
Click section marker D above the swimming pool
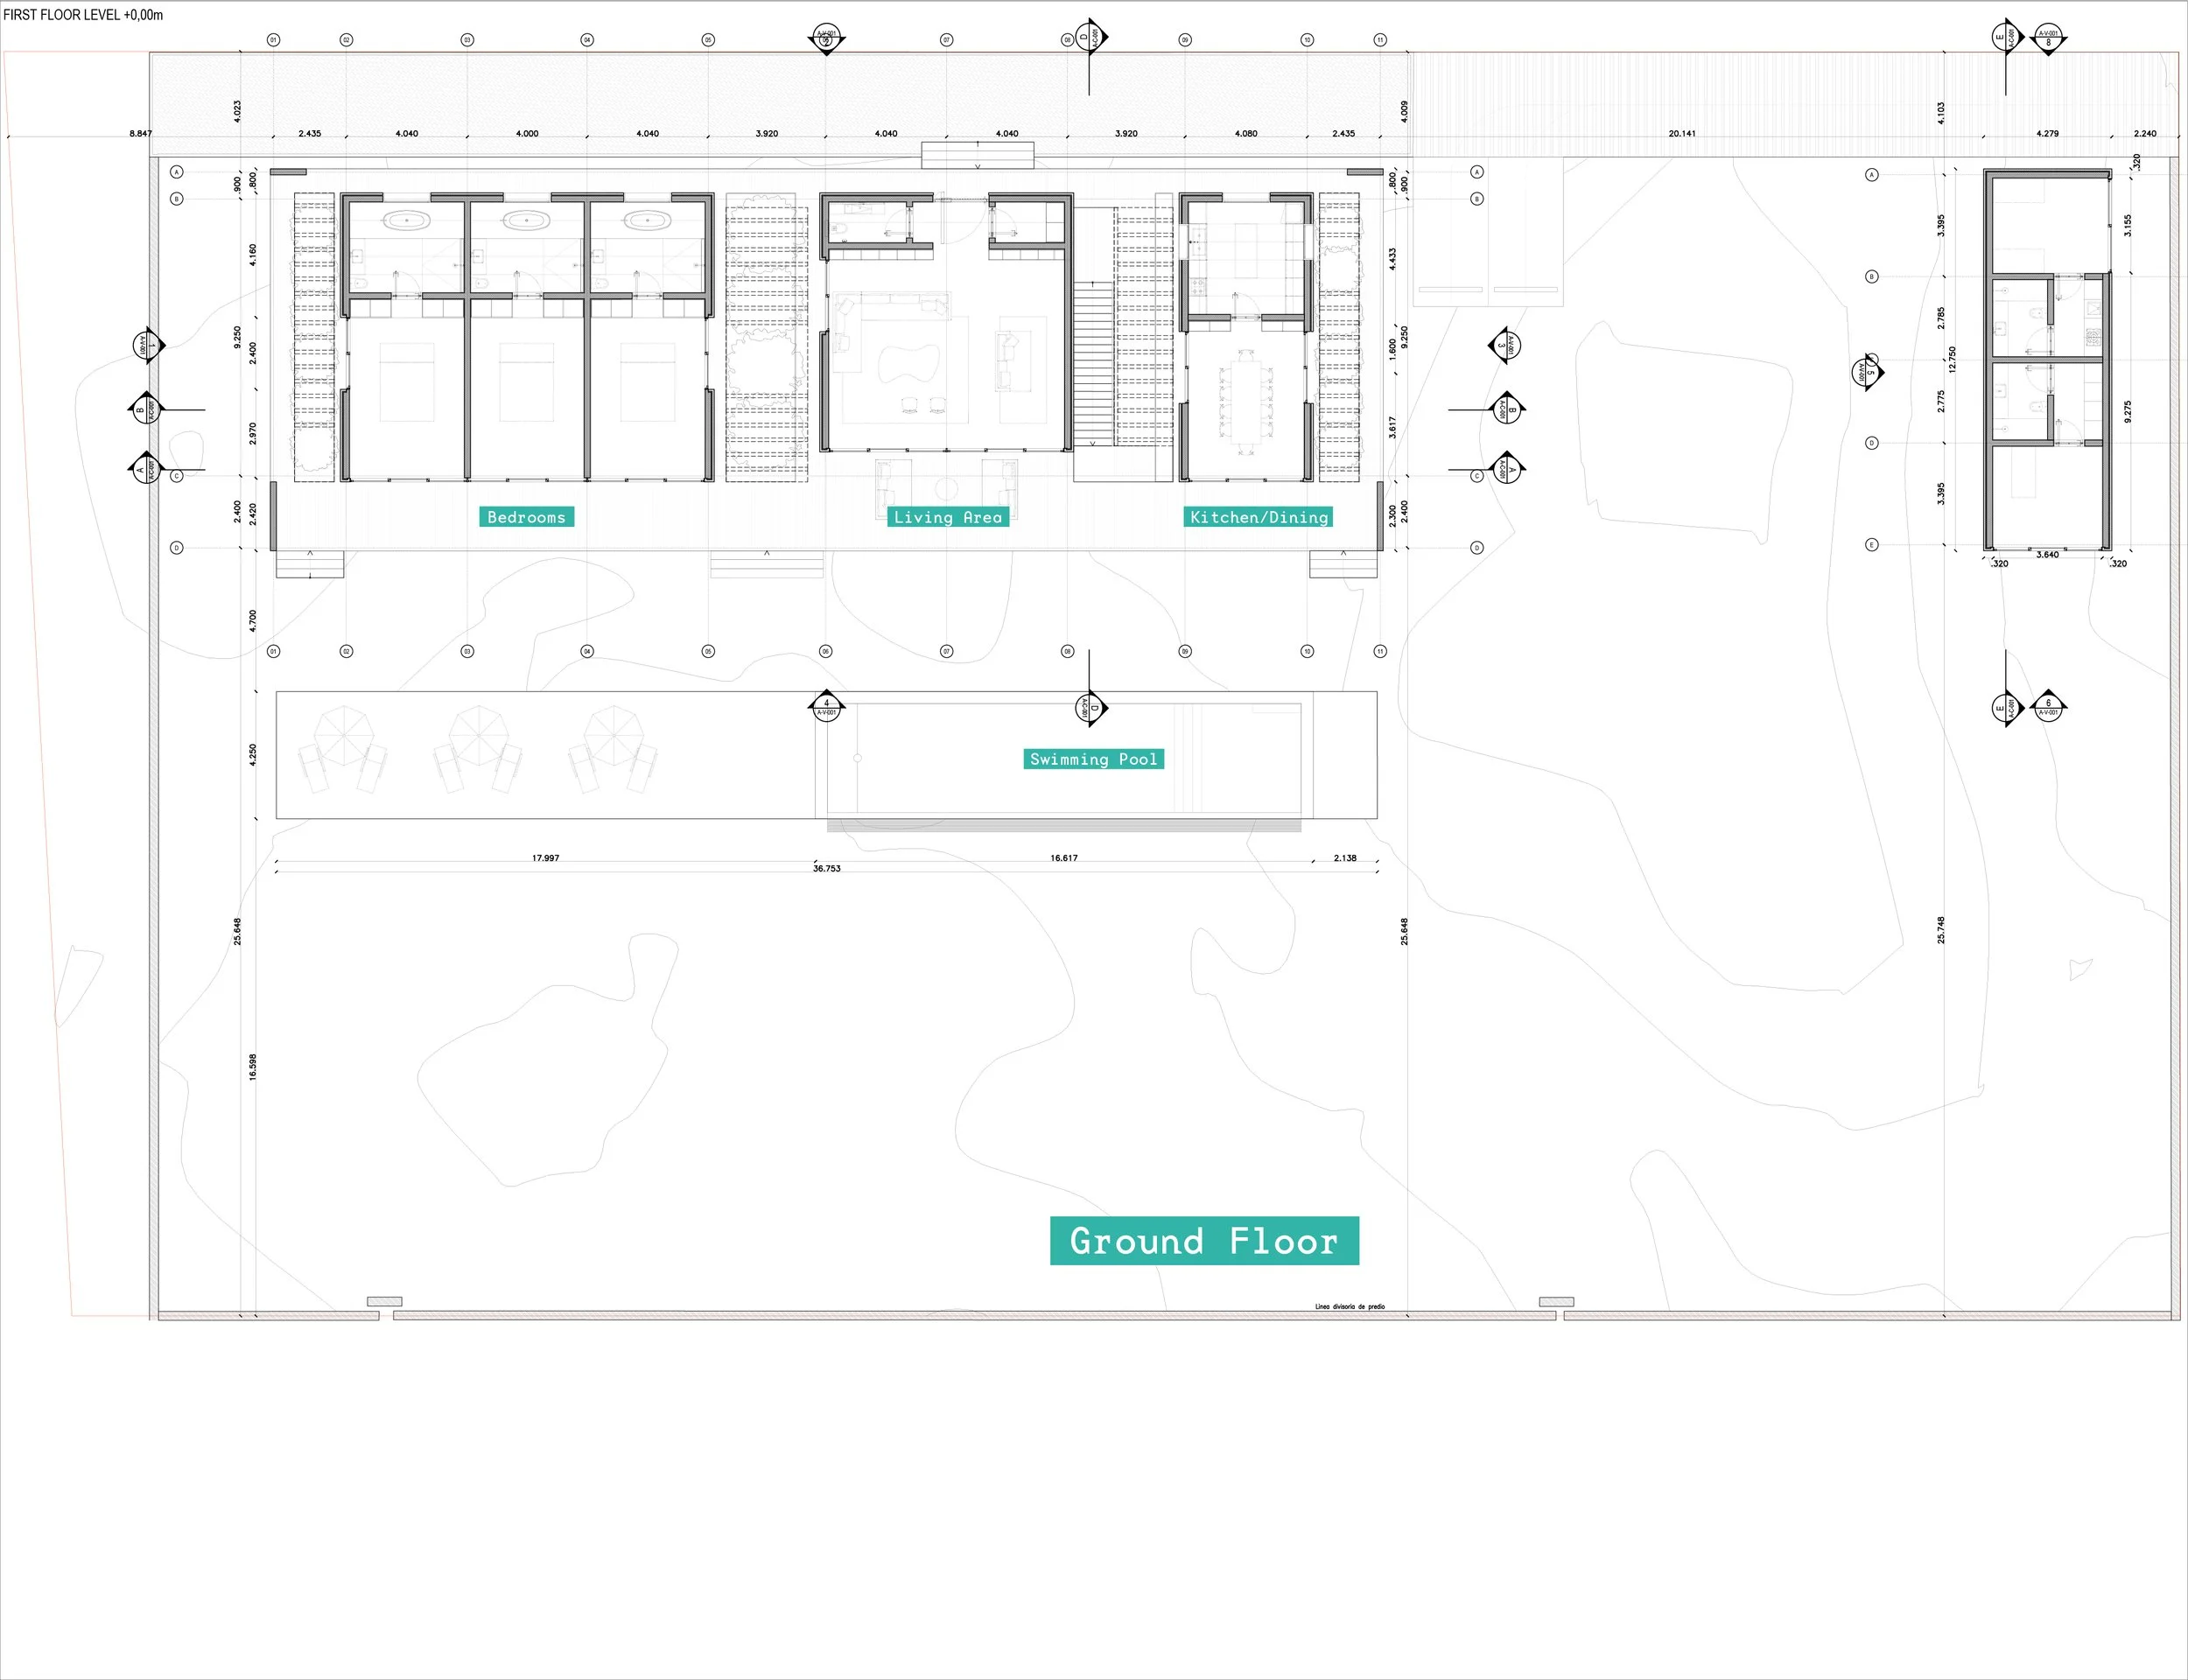coord(1090,707)
